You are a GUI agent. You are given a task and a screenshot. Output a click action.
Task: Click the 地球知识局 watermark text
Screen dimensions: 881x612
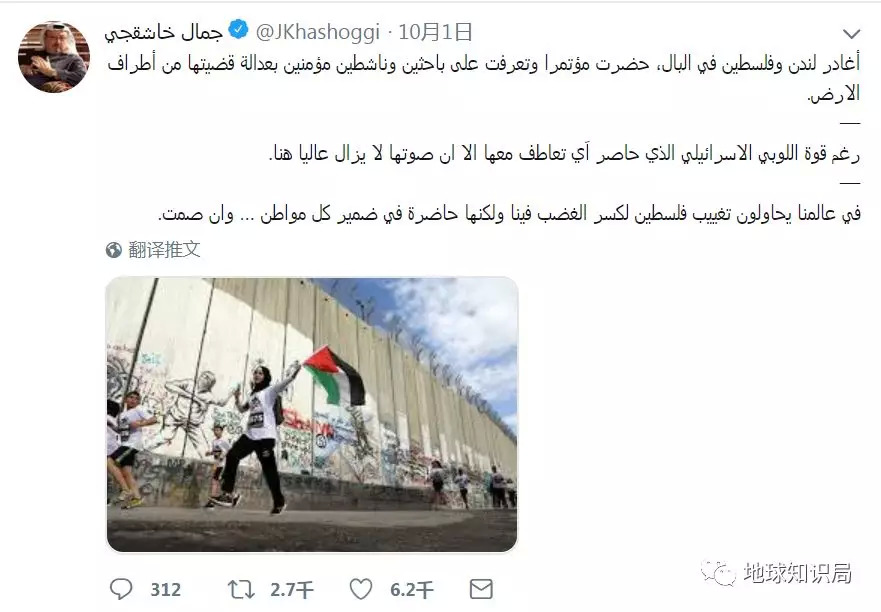(x=798, y=573)
